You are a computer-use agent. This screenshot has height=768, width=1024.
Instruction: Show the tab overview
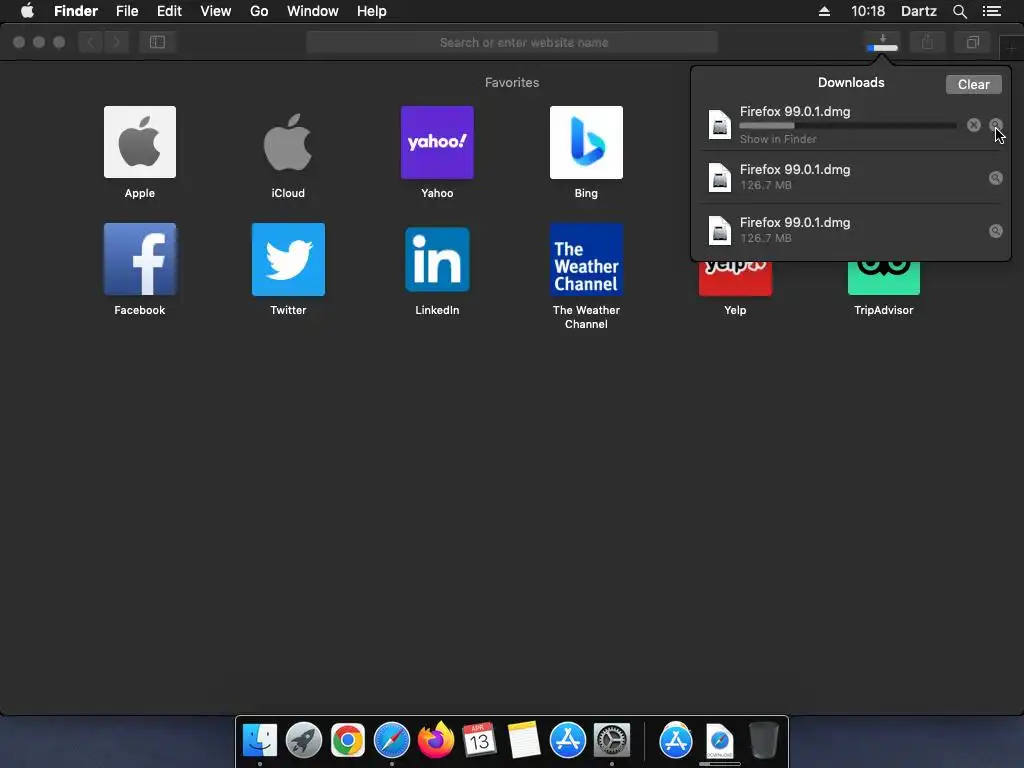point(973,42)
